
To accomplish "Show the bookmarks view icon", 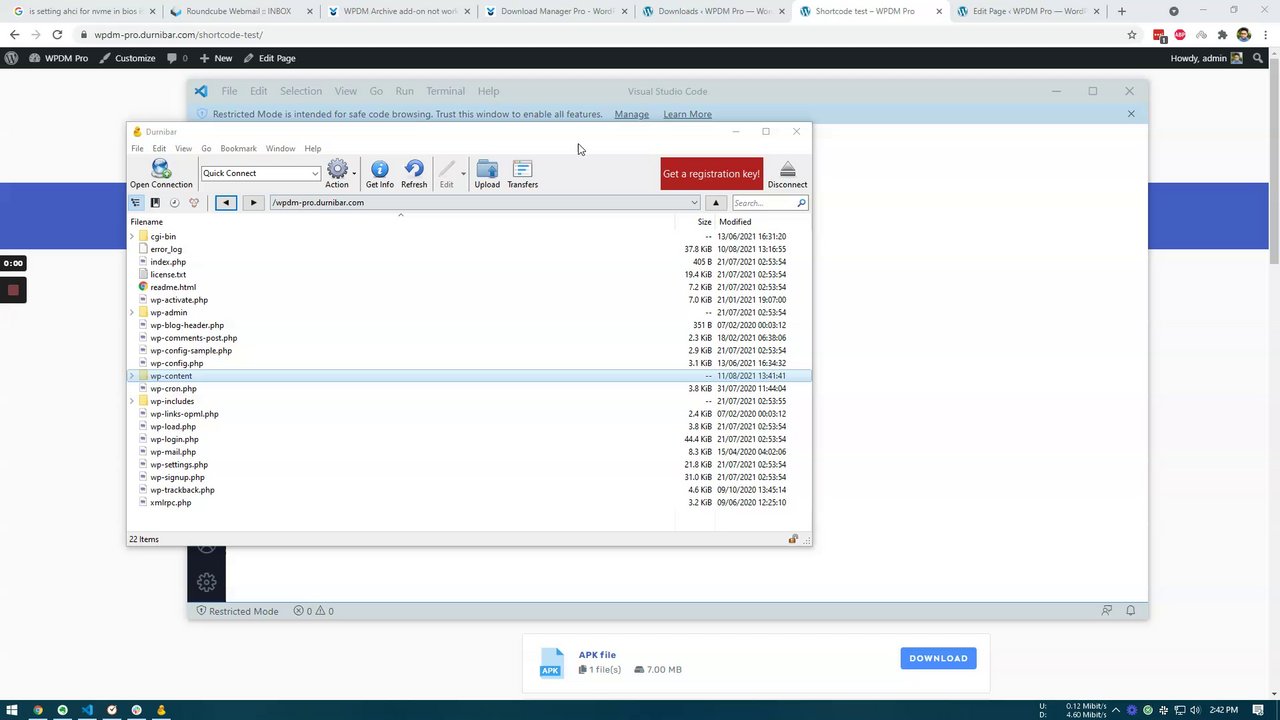I will (155, 203).
